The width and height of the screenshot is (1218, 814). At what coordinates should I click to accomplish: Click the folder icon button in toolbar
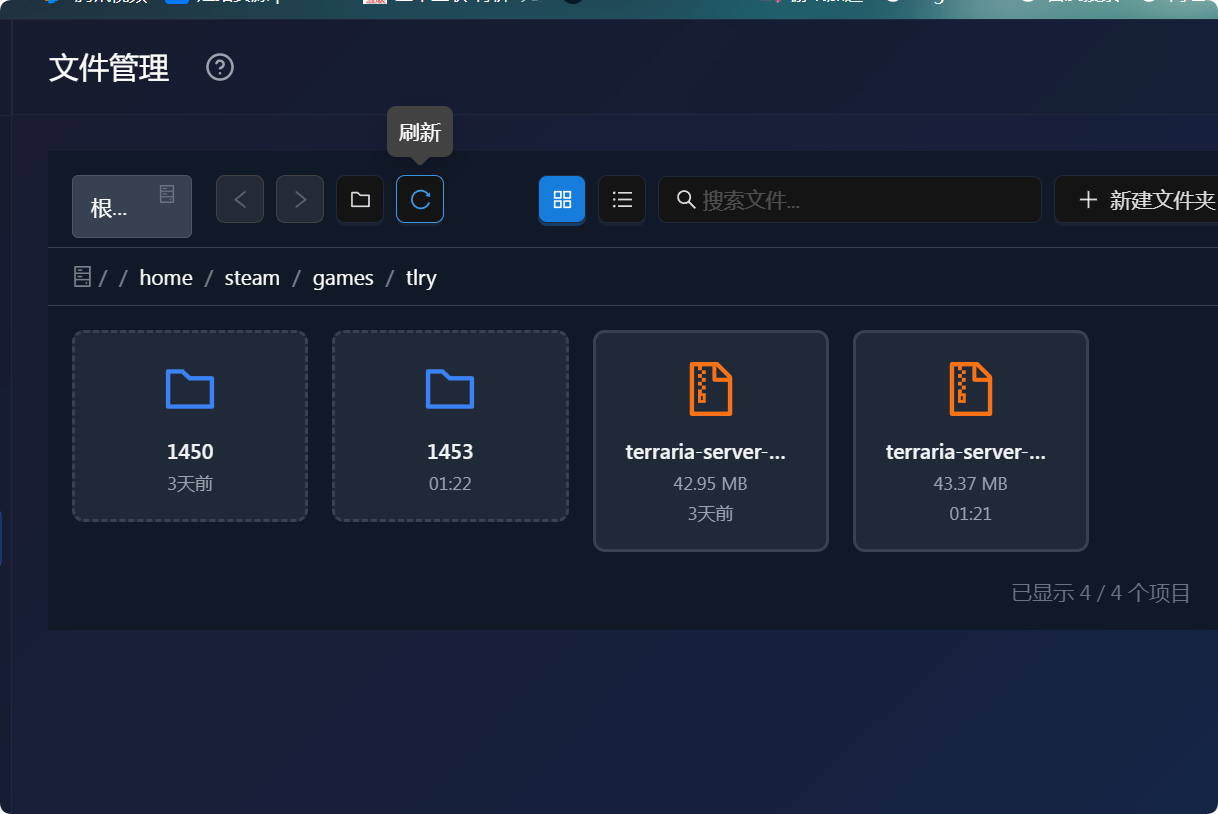pyautogui.click(x=360, y=199)
